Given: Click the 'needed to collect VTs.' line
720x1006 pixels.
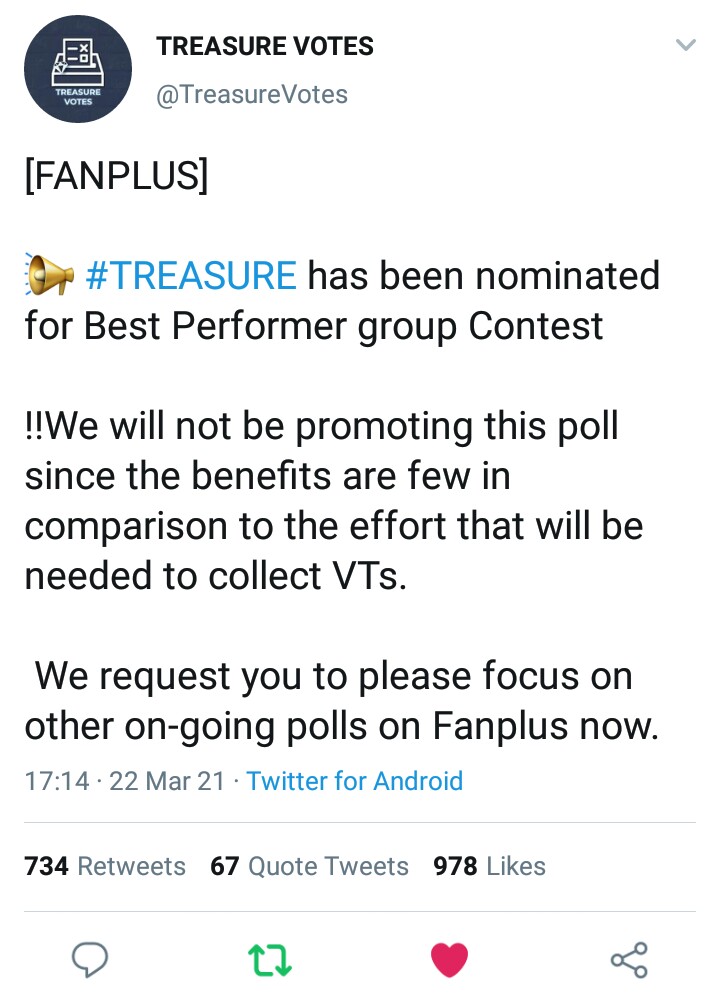Looking at the screenshot, I should (216, 577).
